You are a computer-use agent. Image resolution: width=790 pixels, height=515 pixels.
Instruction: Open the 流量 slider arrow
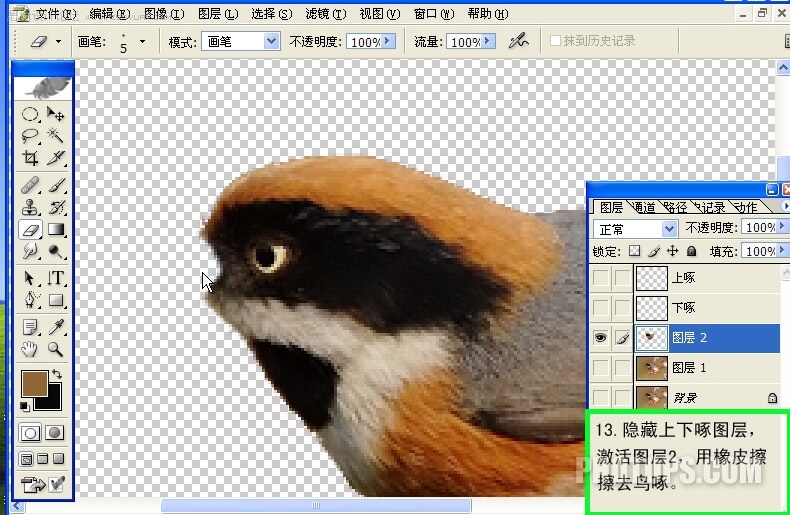[x=488, y=41]
